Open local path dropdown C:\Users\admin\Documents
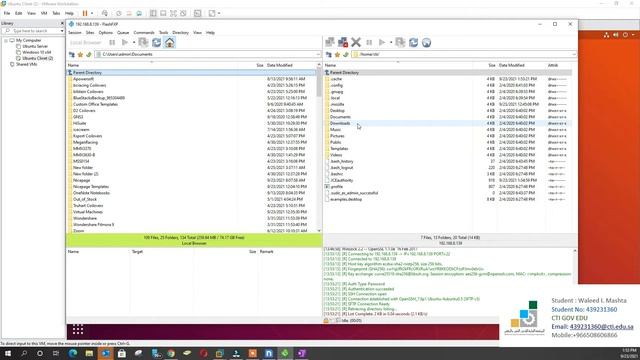This screenshot has width=640, height=360. pyautogui.click(x=318, y=54)
